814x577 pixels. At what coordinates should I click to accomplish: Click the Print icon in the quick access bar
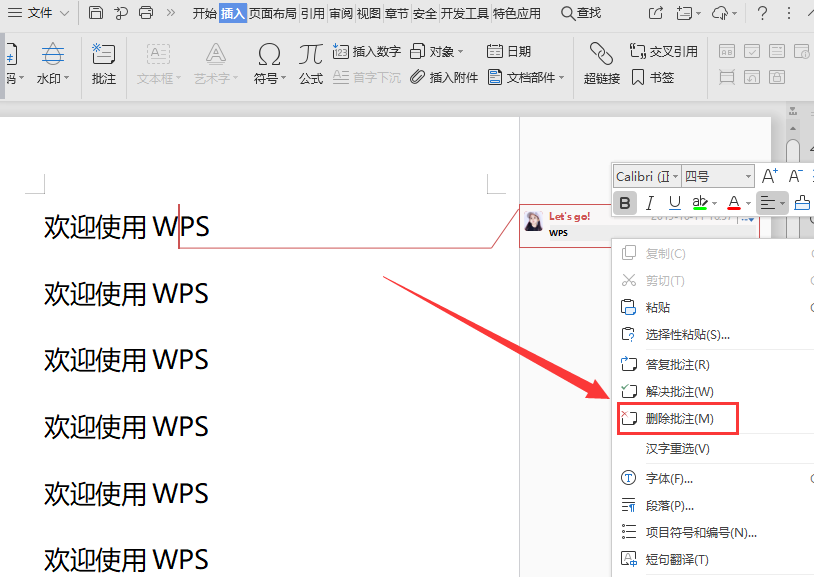(x=146, y=12)
